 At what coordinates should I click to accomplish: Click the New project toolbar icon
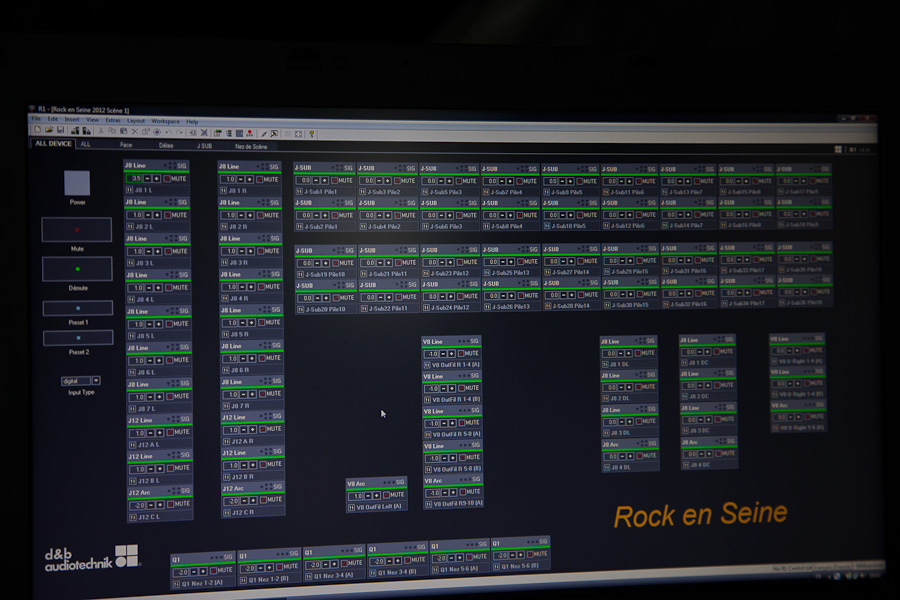tap(37, 130)
